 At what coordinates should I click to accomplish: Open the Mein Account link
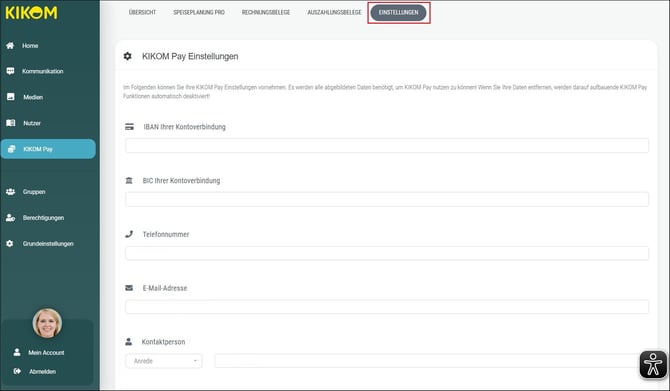(46, 353)
